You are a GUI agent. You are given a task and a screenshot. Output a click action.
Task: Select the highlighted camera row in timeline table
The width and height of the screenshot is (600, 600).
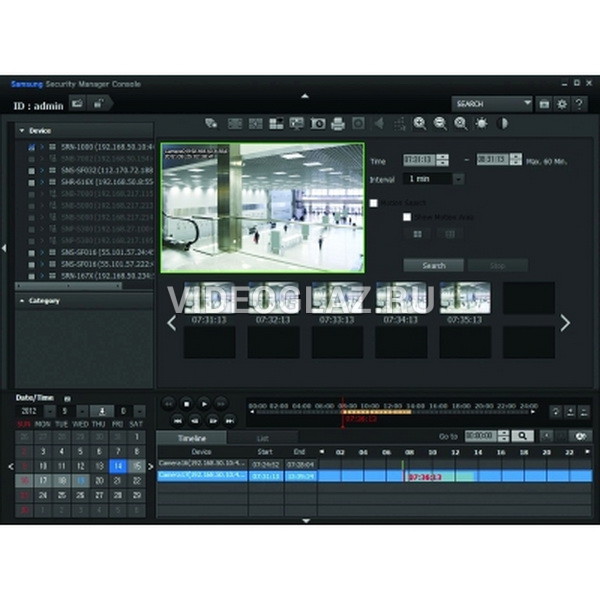point(237,476)
